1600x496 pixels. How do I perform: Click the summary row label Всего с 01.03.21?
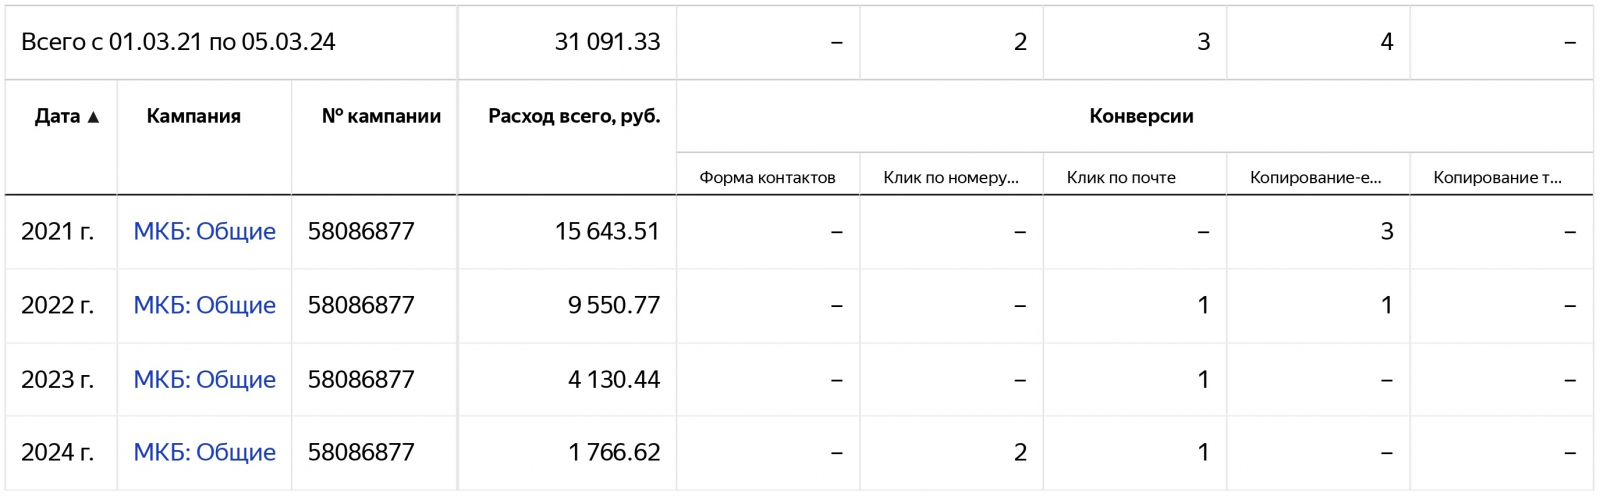click(178, 42)
